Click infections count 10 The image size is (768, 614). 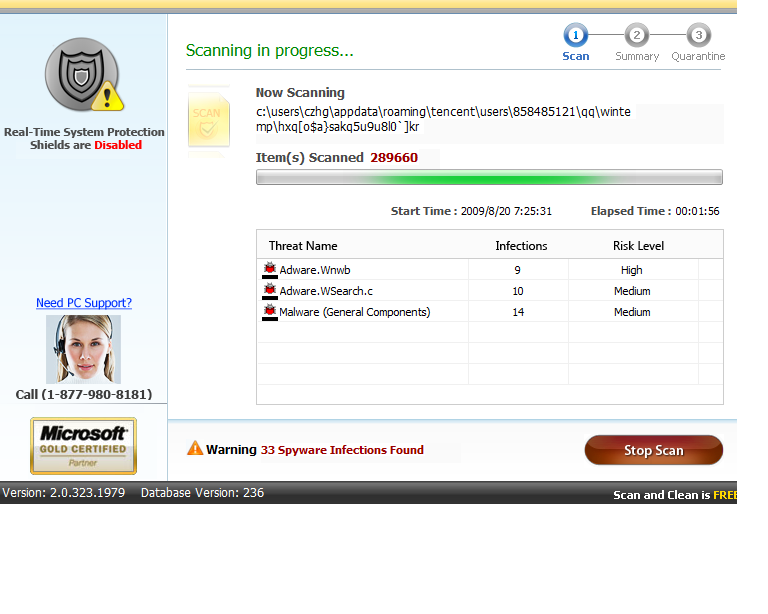pyautogui.click(x=518, y=291)
